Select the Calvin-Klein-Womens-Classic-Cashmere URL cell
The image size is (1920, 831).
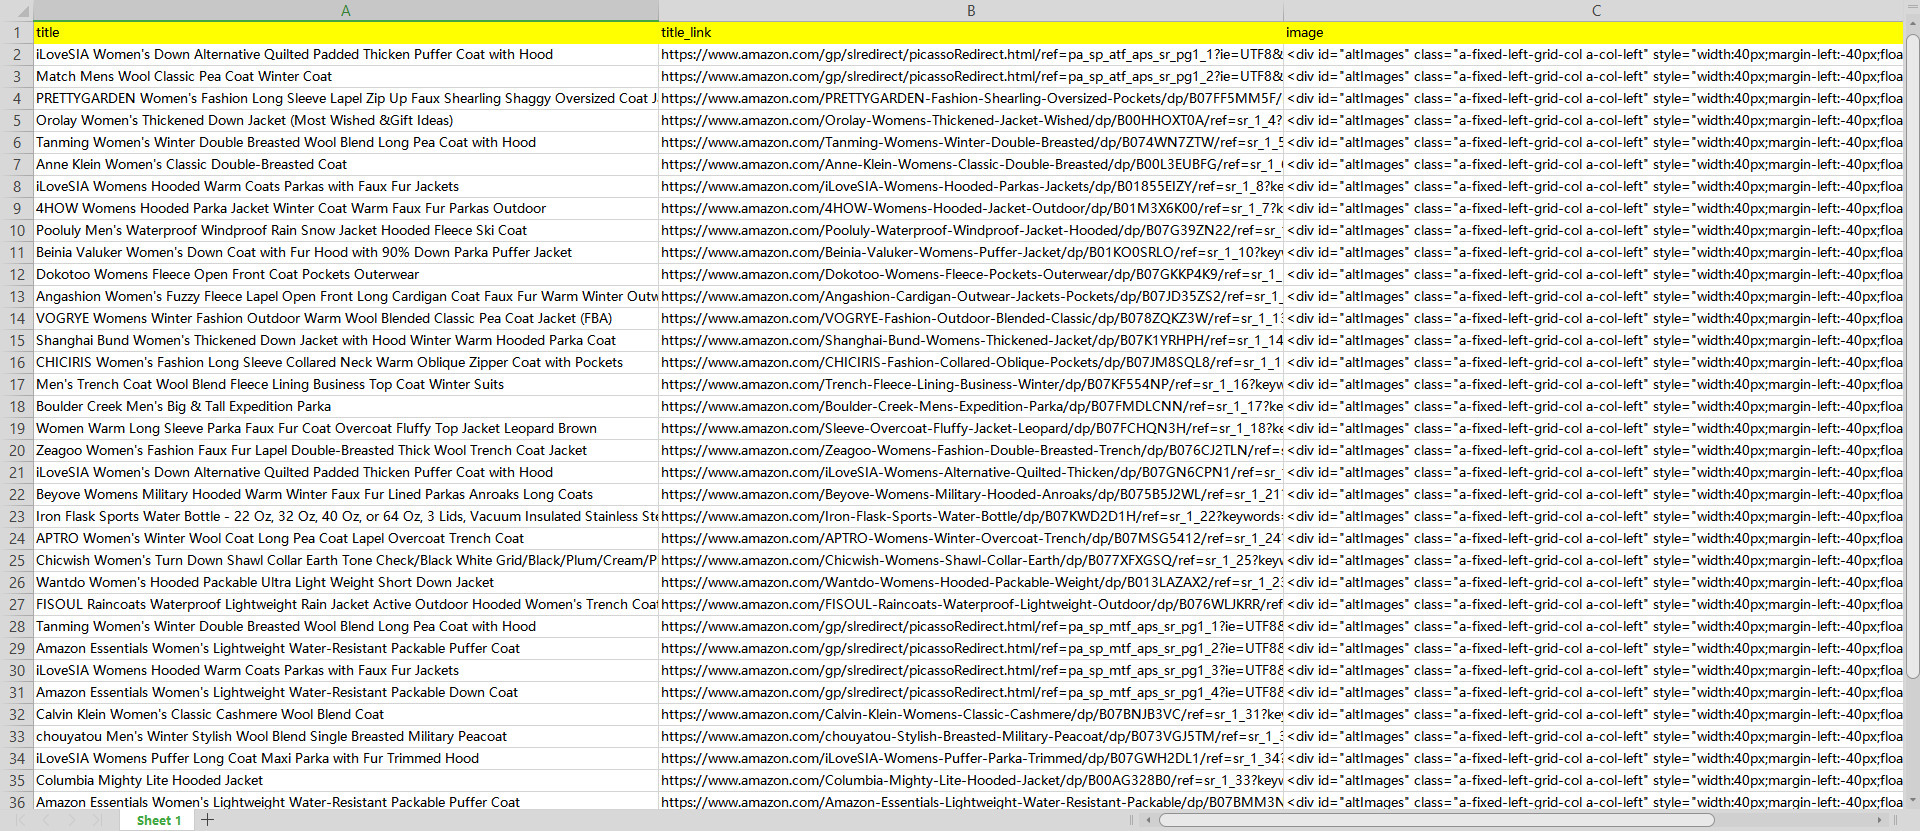click(970, 714)
